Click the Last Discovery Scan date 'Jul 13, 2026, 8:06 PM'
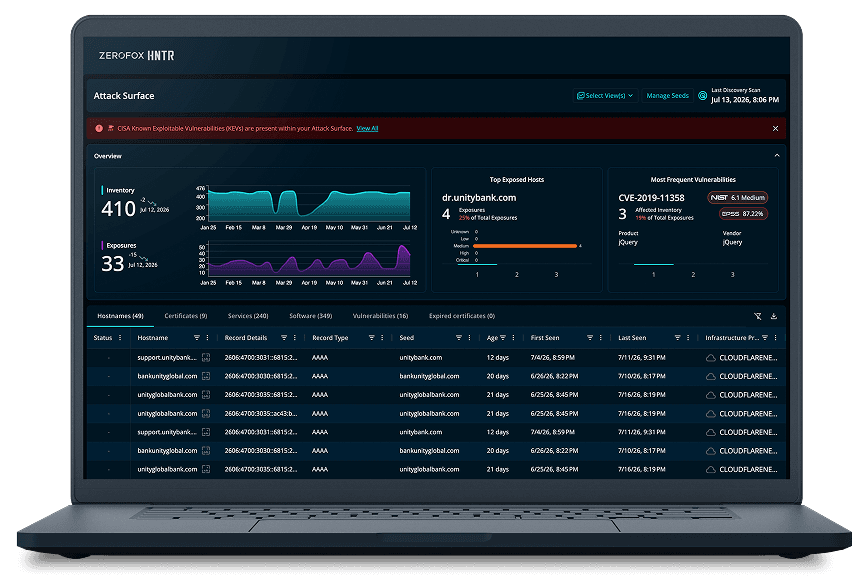This screenshot has height=578, width=866. point(744,100)
